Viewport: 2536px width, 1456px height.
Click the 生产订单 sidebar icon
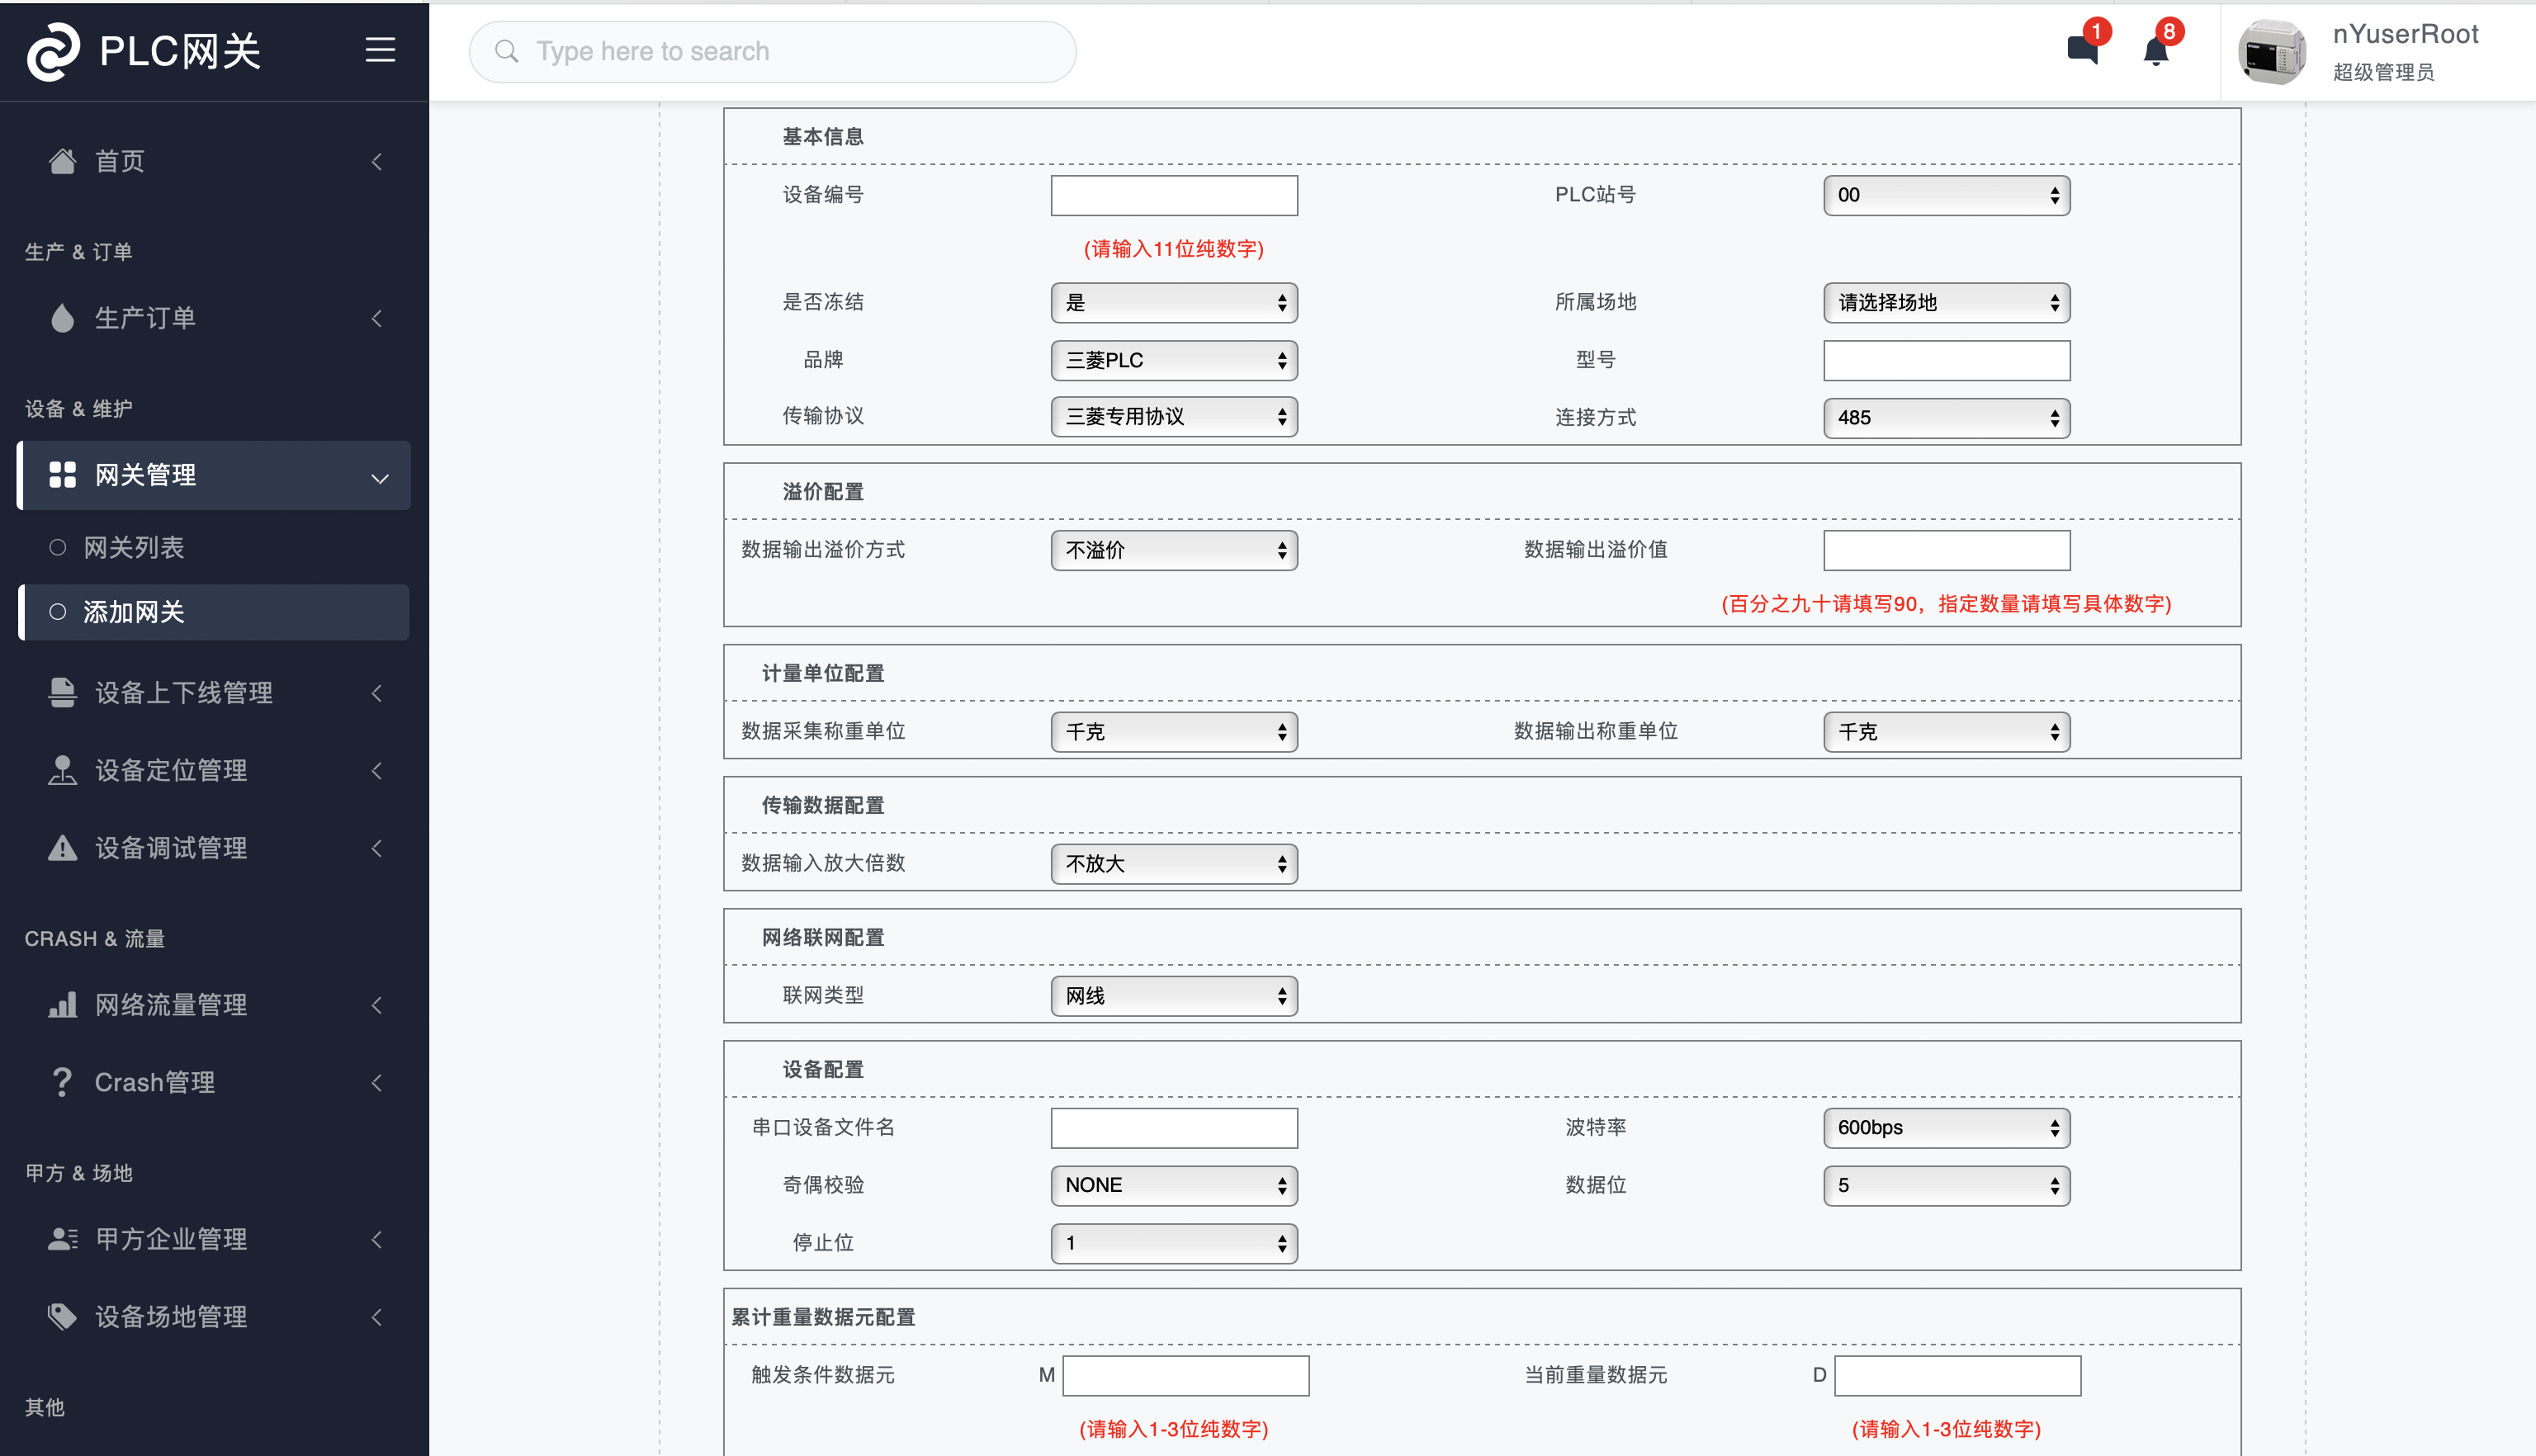coord(61,317)
